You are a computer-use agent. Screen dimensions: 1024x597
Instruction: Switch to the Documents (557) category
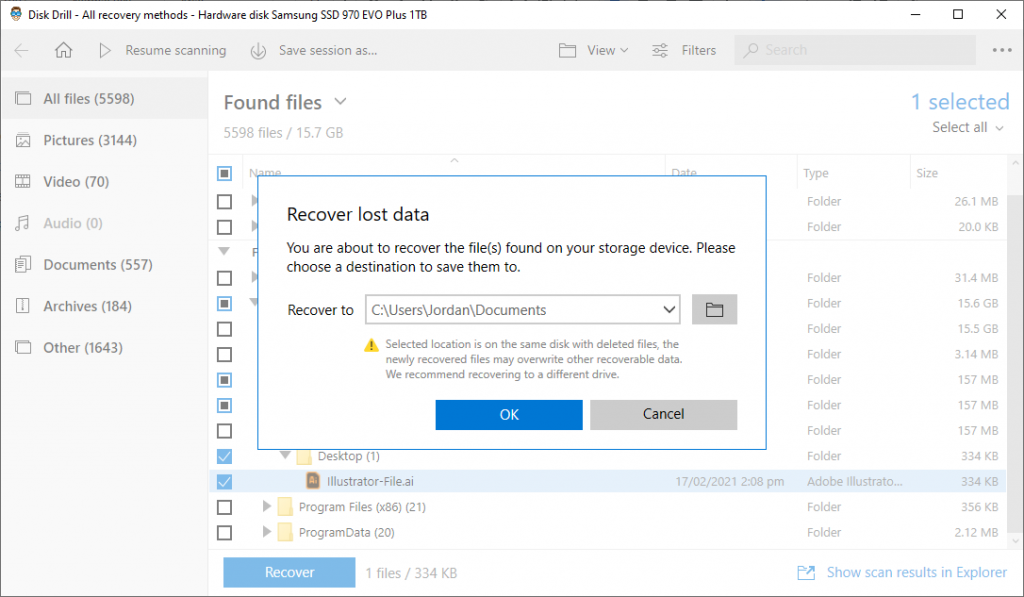pos(97,265)
